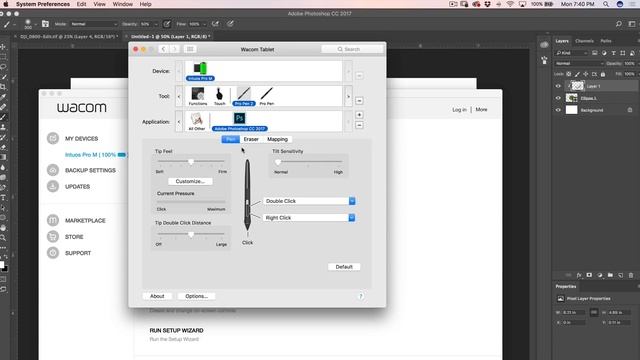The height and width of the screenshot is (360, 640).
Task: Remove the tool with its minus button
Action: point(359,100)
